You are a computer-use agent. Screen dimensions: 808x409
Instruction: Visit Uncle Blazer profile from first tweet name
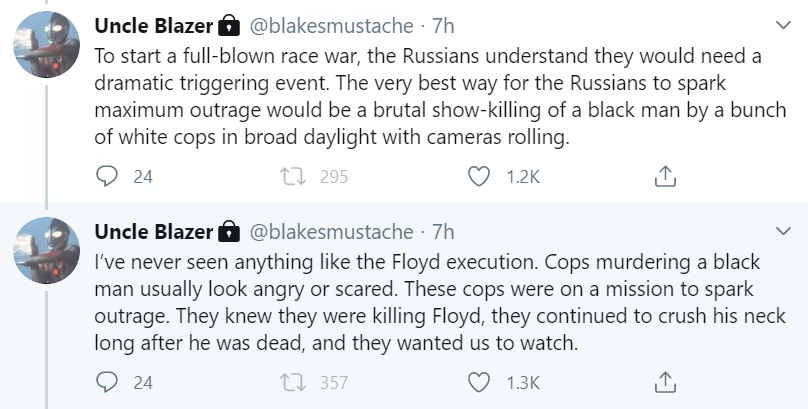pos(154,23)
